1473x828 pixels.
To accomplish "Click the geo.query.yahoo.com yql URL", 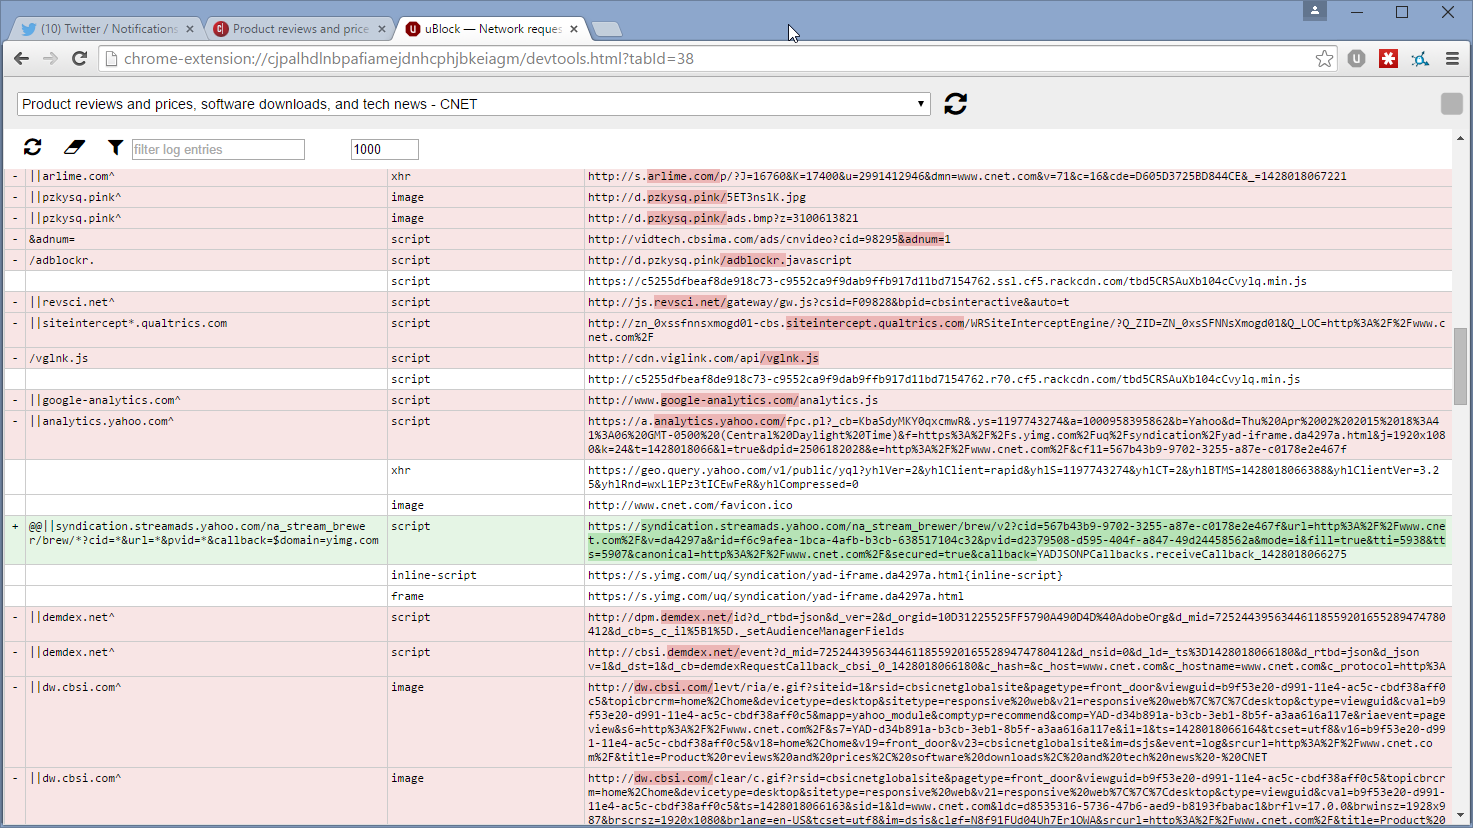I will [1016, 477].
